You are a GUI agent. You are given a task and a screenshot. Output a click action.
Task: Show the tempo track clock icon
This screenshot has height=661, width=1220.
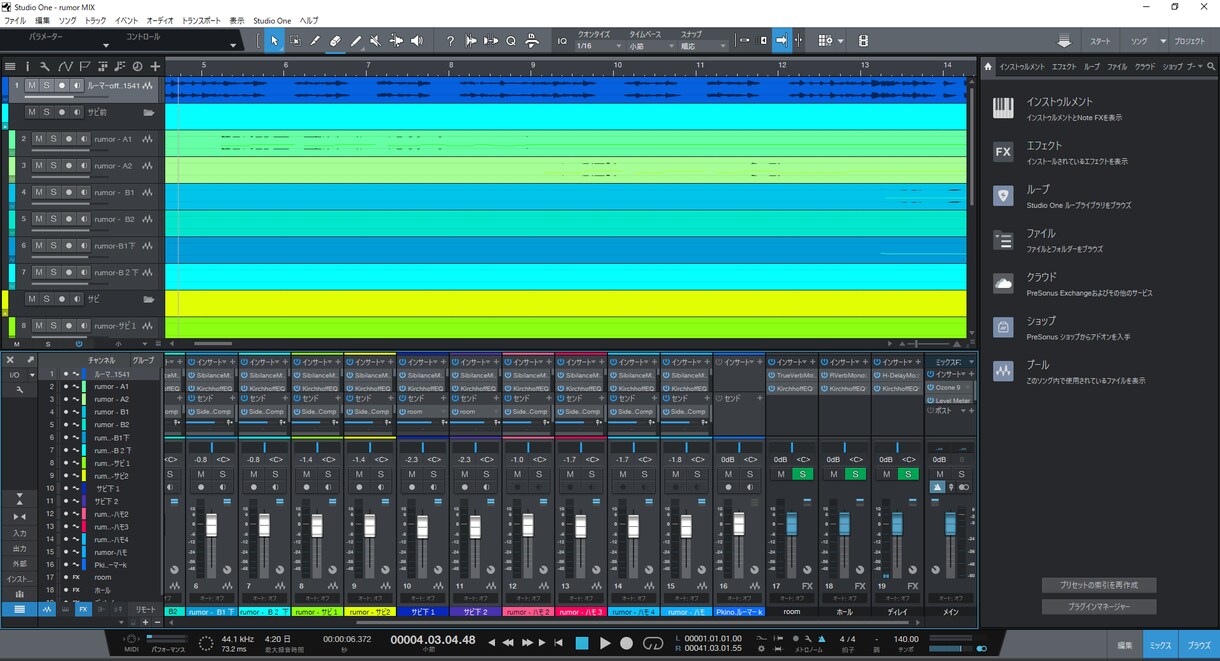[x=137, y=67]
